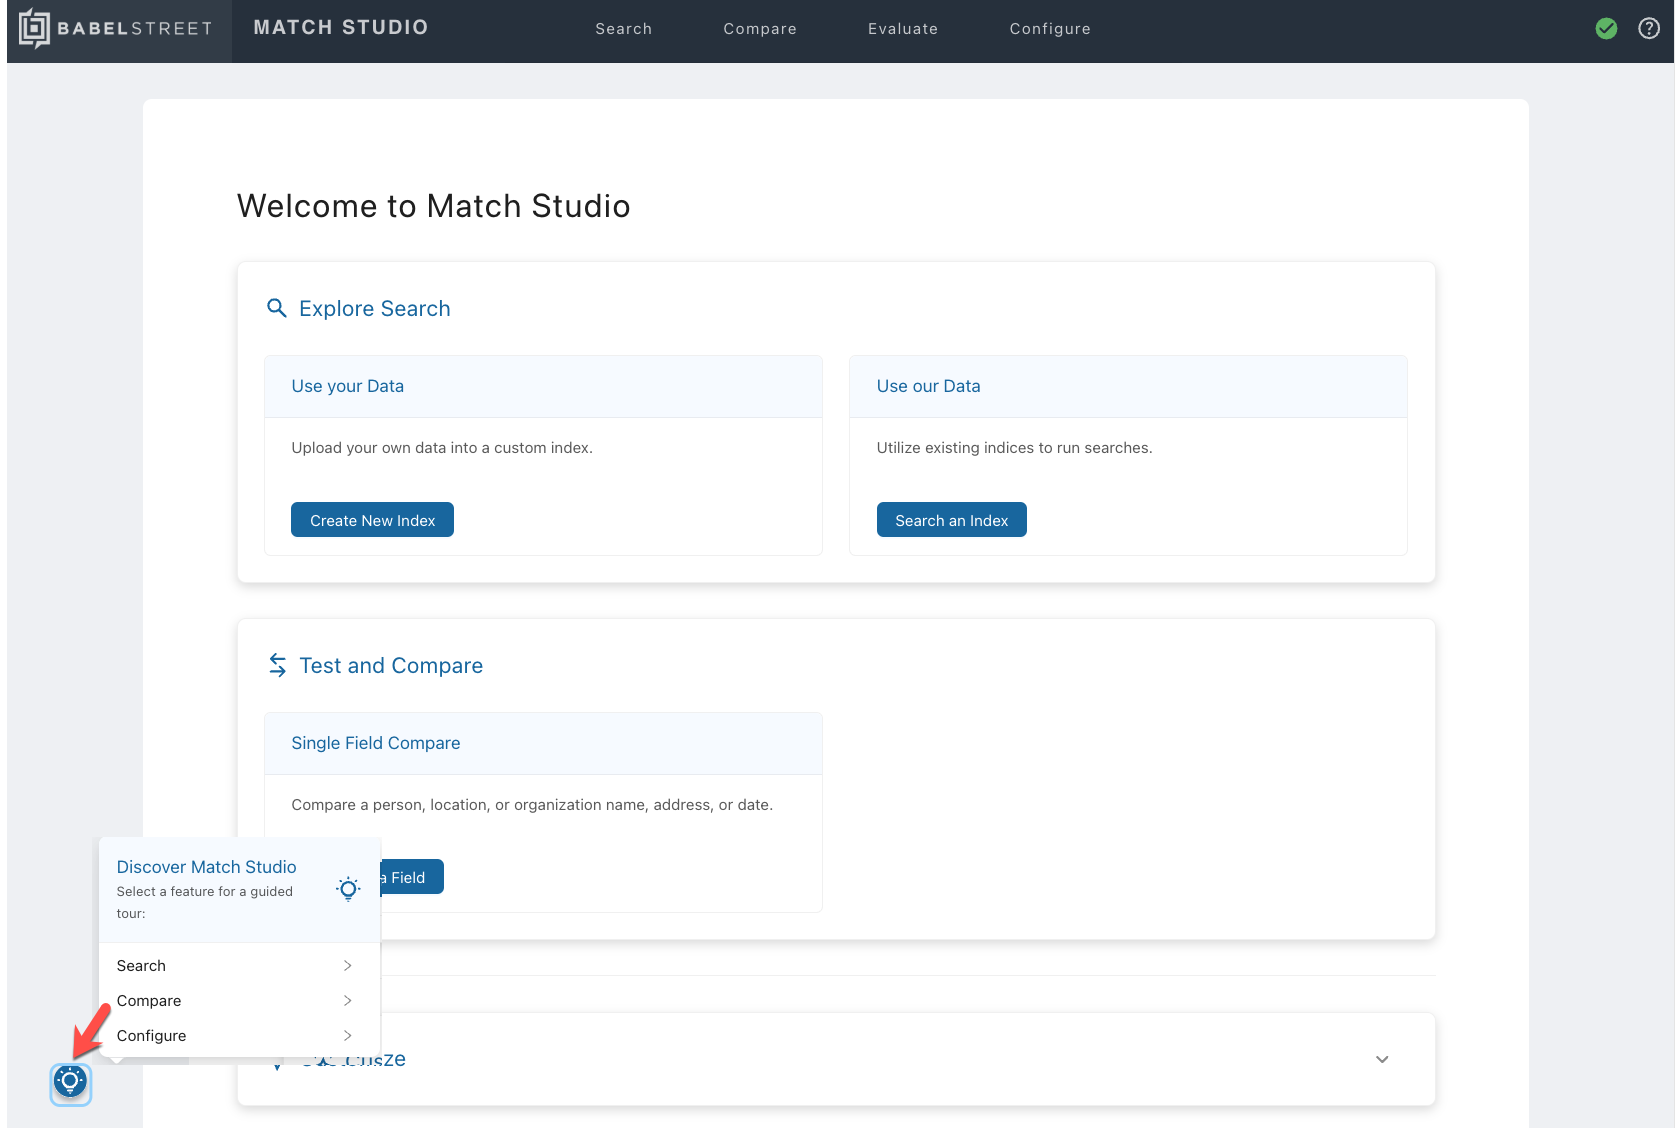1675x1128 pixels.
Task: Select the Compare guided tour entry
Action: point(240,1001)
